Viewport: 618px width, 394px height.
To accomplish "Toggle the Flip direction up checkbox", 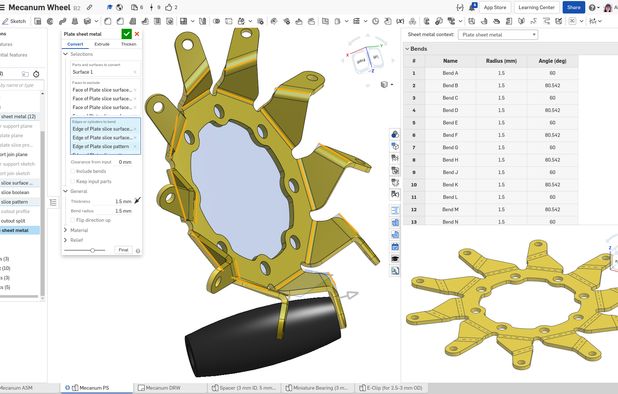I will pyautogui.click(x=73, y=220).
